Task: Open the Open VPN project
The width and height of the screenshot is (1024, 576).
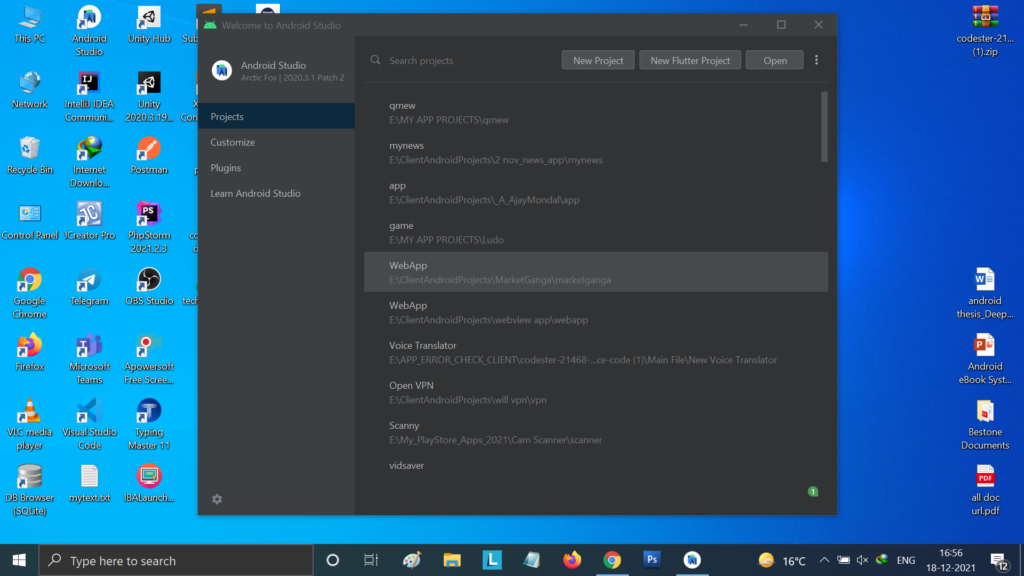Action: pyautogui.click(x=596, y=392)
